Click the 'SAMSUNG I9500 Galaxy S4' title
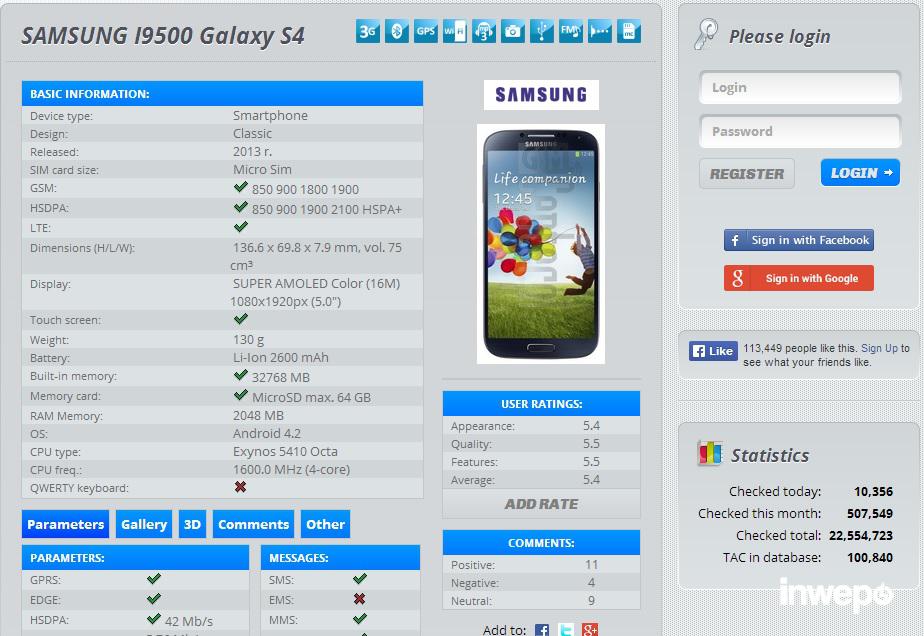Viewport: 924px width, 636px height. click(x=163, y=36)
